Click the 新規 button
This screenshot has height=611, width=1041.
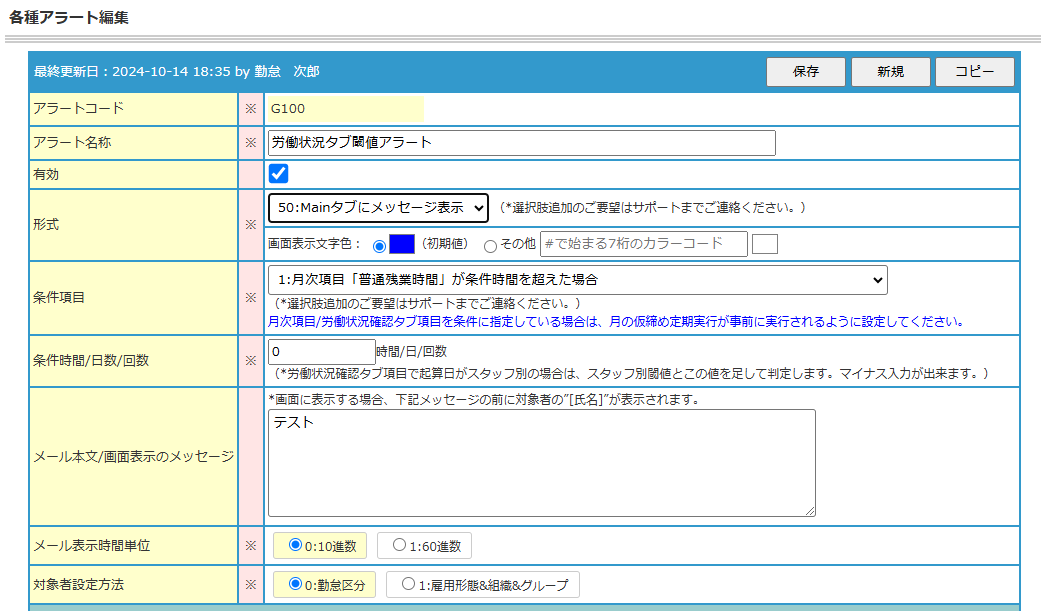(890, 72)
